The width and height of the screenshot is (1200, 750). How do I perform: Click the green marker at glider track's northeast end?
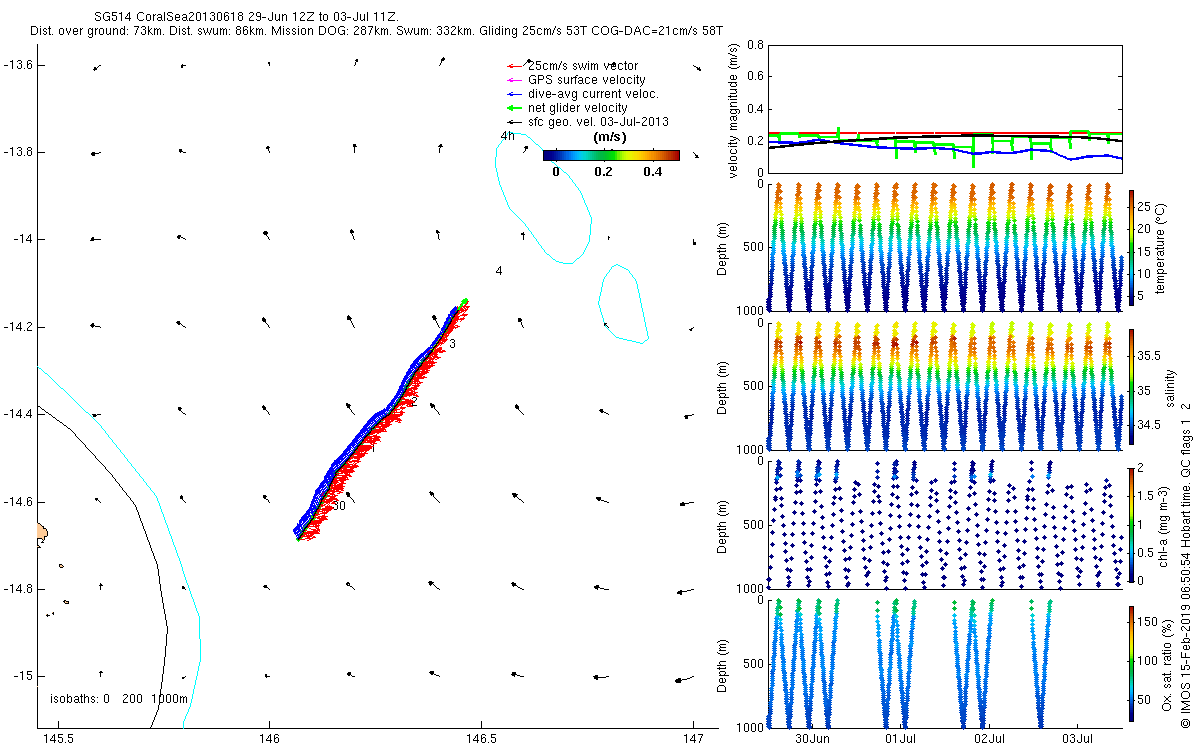pyautogui.click(x=465, y=301)
